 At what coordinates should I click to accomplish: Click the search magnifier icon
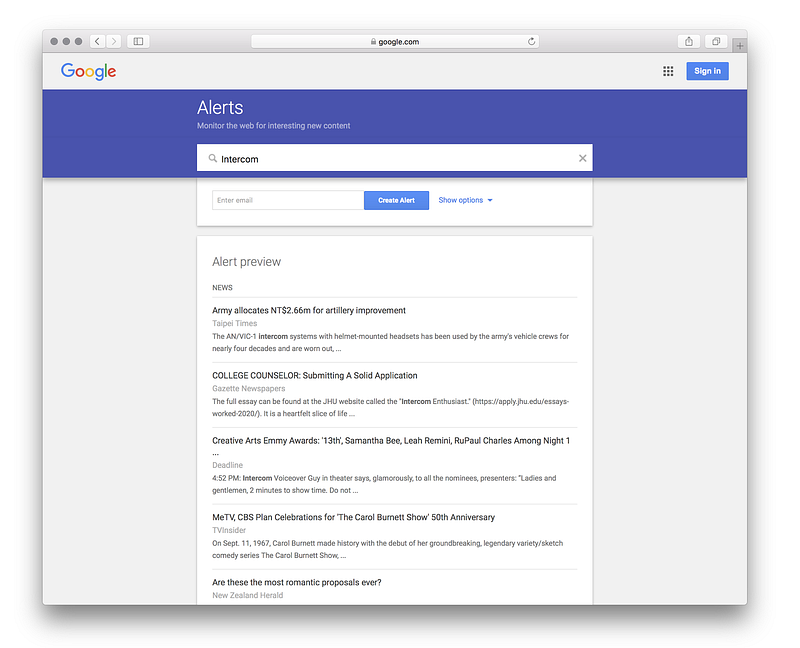tap(213, 159)
